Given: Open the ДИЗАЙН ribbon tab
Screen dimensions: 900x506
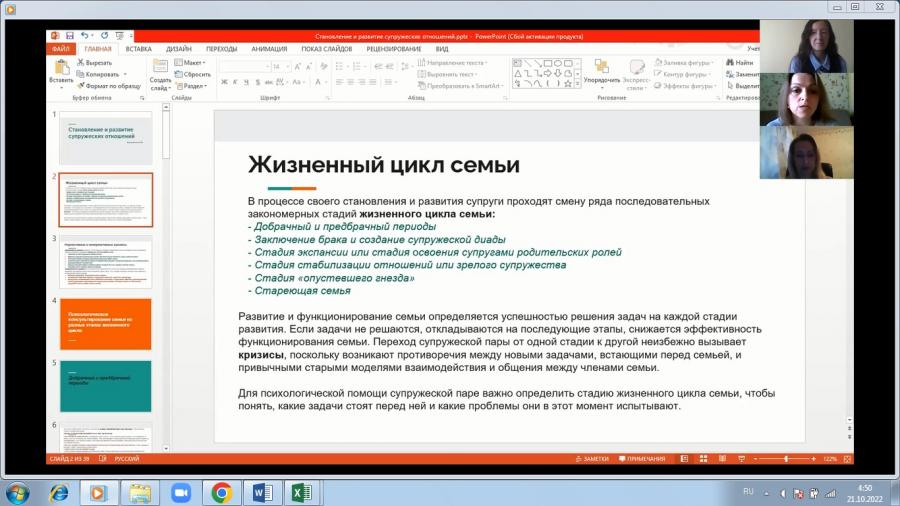Looking at the screenshot, I should tap(179, 49).
